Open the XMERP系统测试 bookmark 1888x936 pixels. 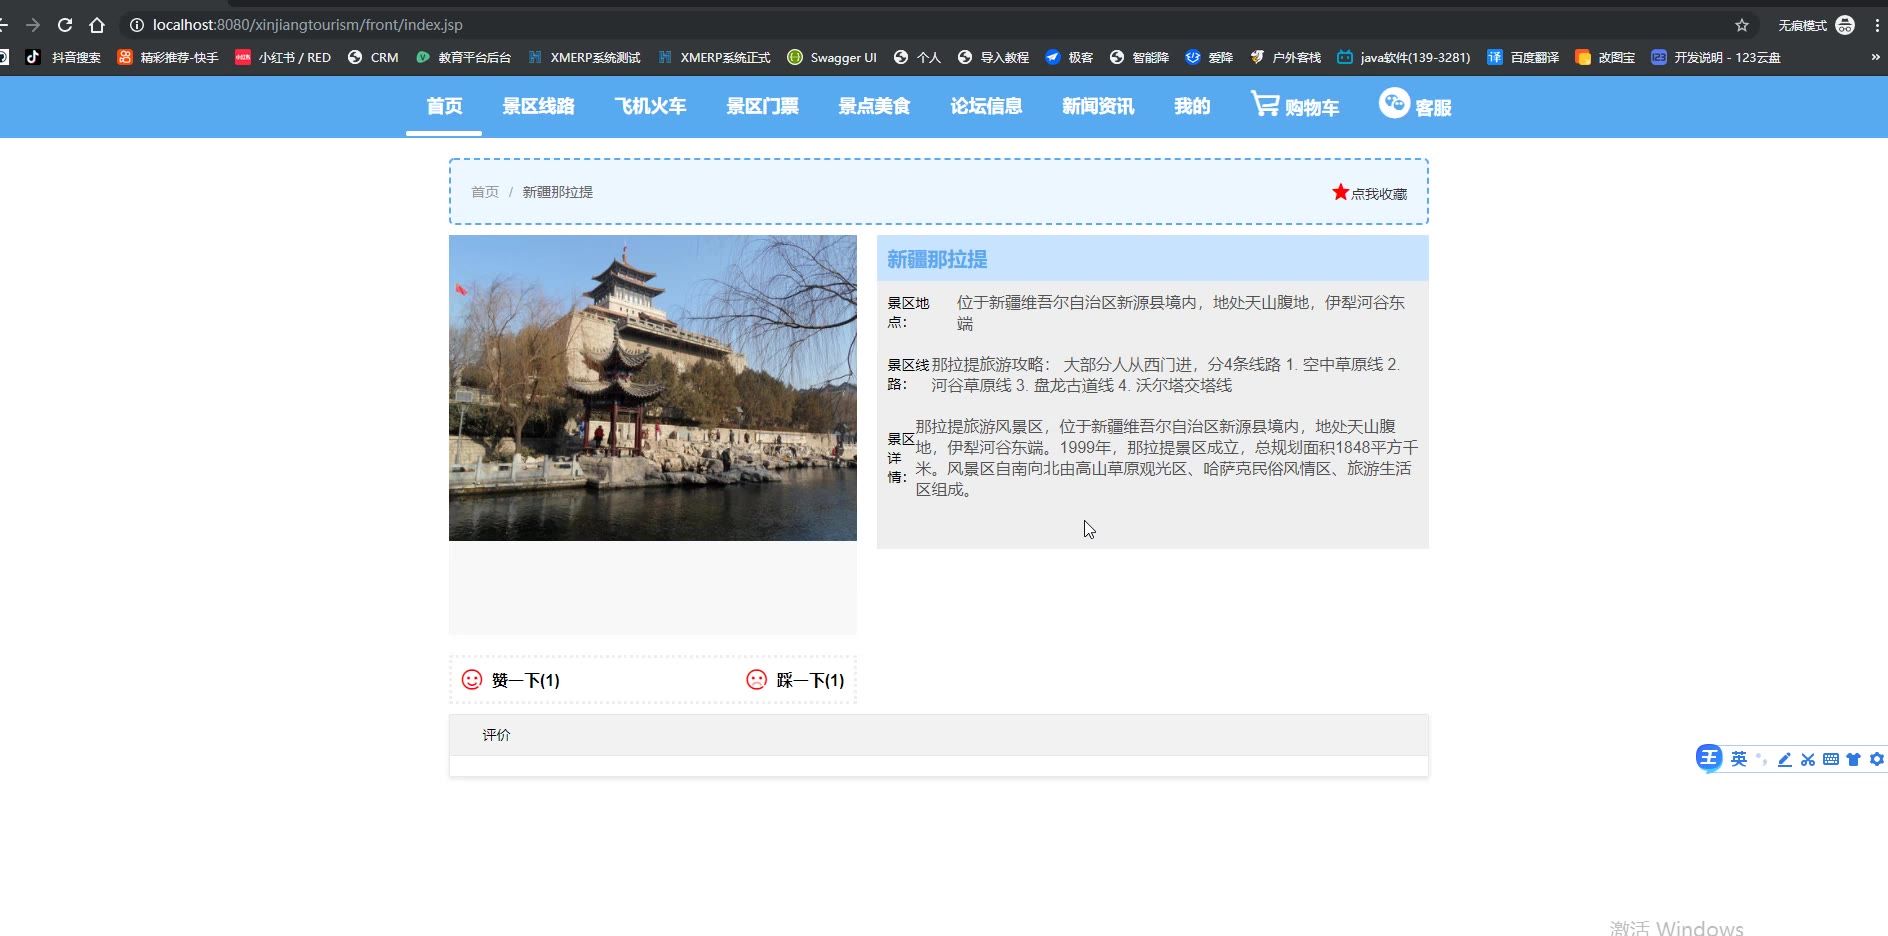pos(584,57)
